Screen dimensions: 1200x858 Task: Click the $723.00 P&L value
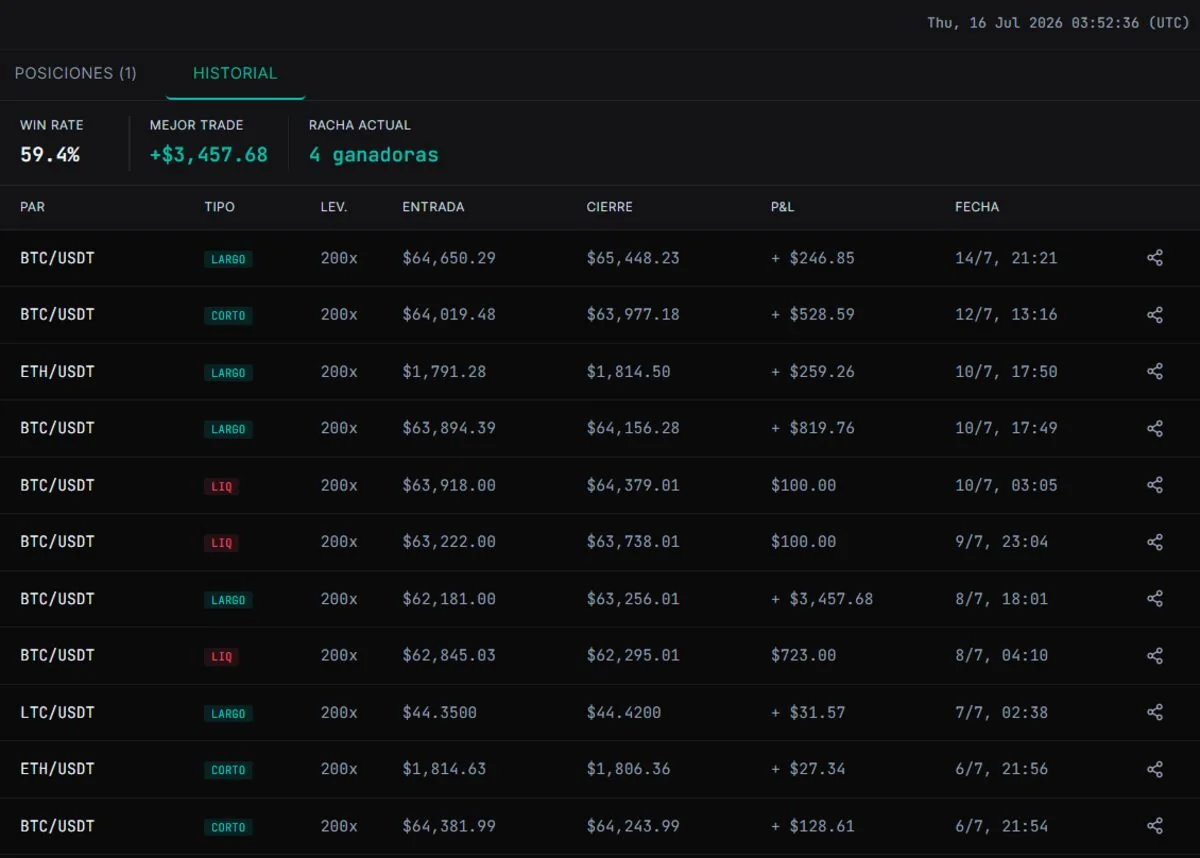point(804,656)
